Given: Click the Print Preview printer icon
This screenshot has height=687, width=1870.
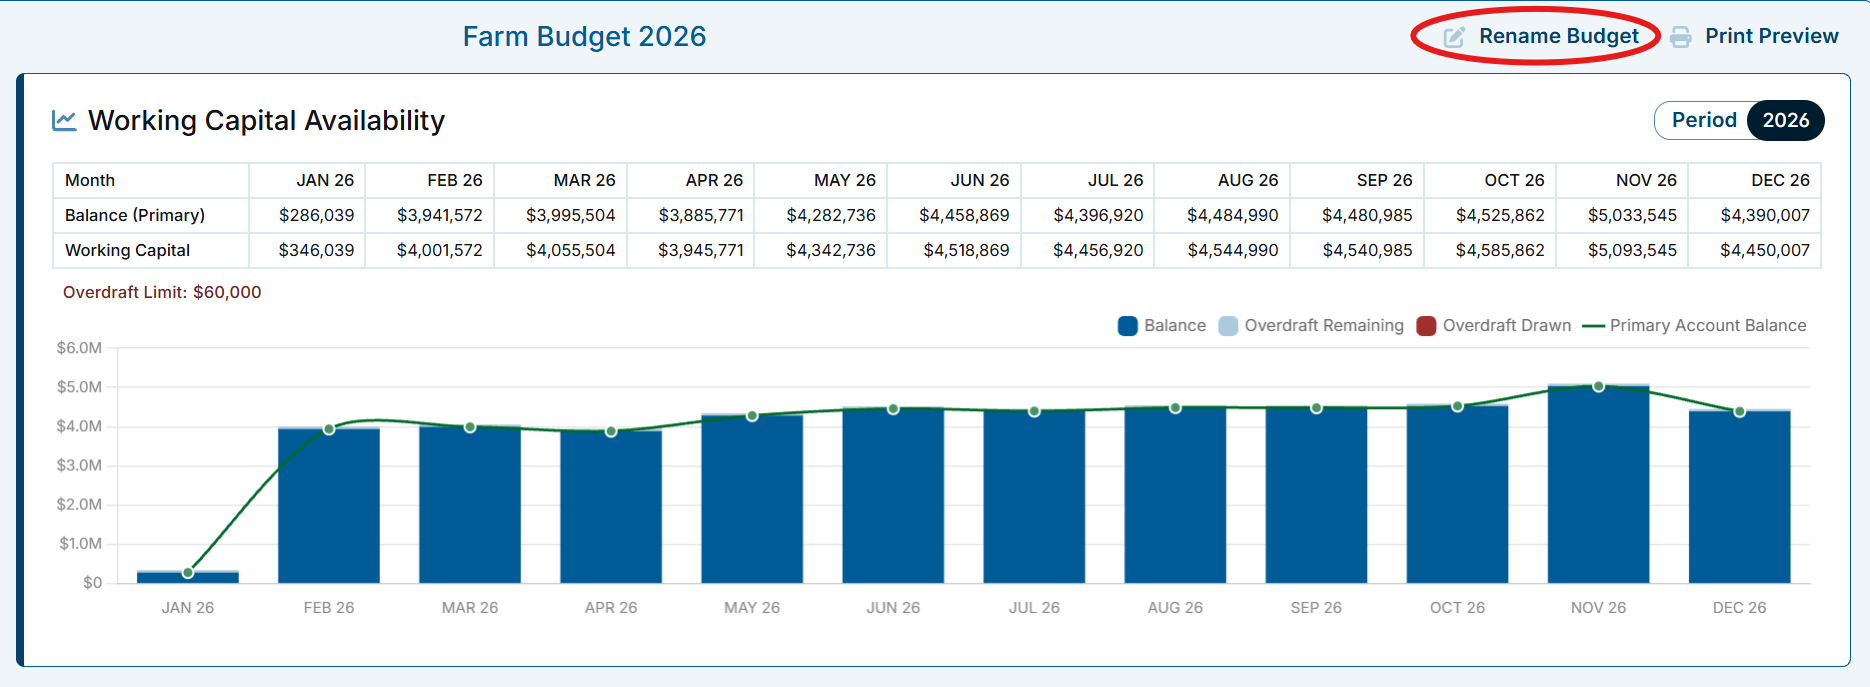Looking at the screenshot, I should [x=1681, y=37].
